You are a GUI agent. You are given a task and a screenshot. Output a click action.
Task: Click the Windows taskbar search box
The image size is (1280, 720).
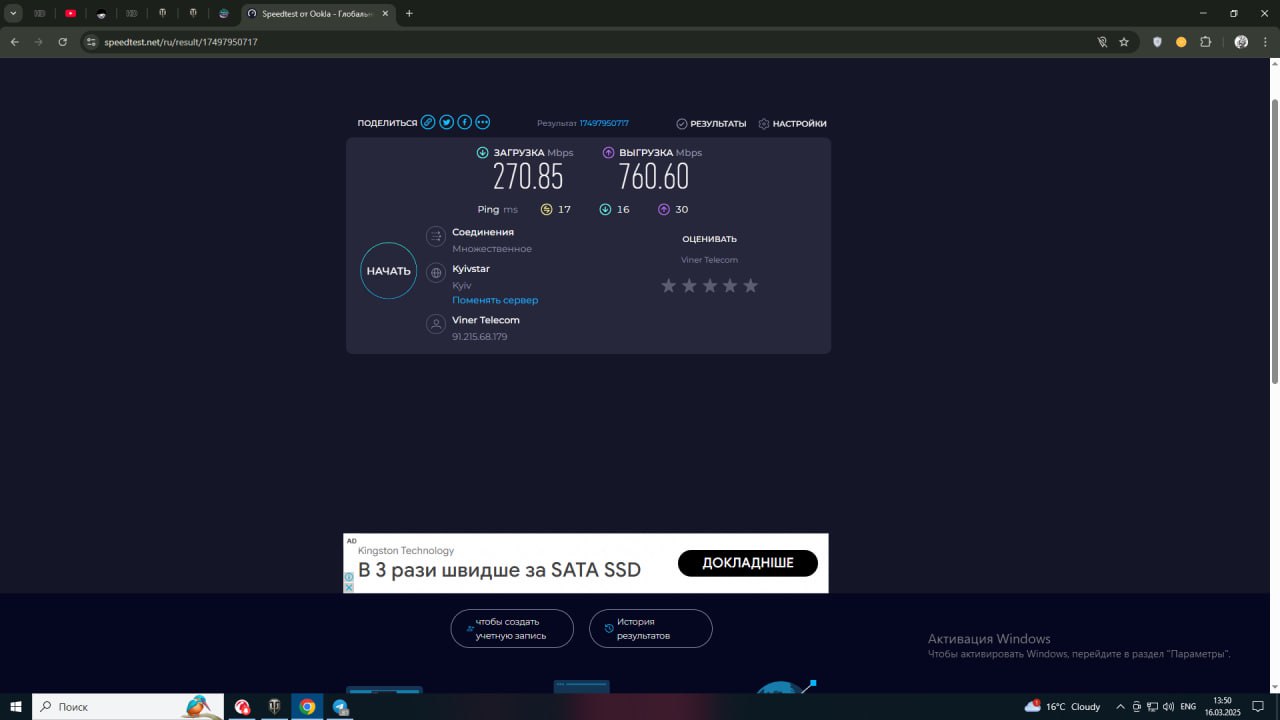[x=128, y=706]
